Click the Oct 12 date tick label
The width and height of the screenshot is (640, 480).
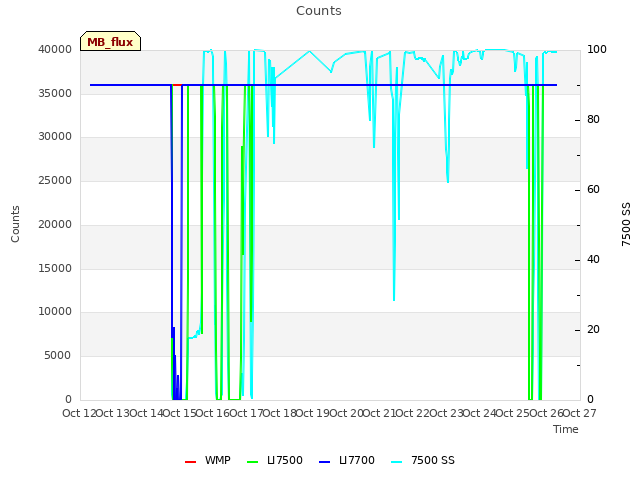[x=80, y=413]
